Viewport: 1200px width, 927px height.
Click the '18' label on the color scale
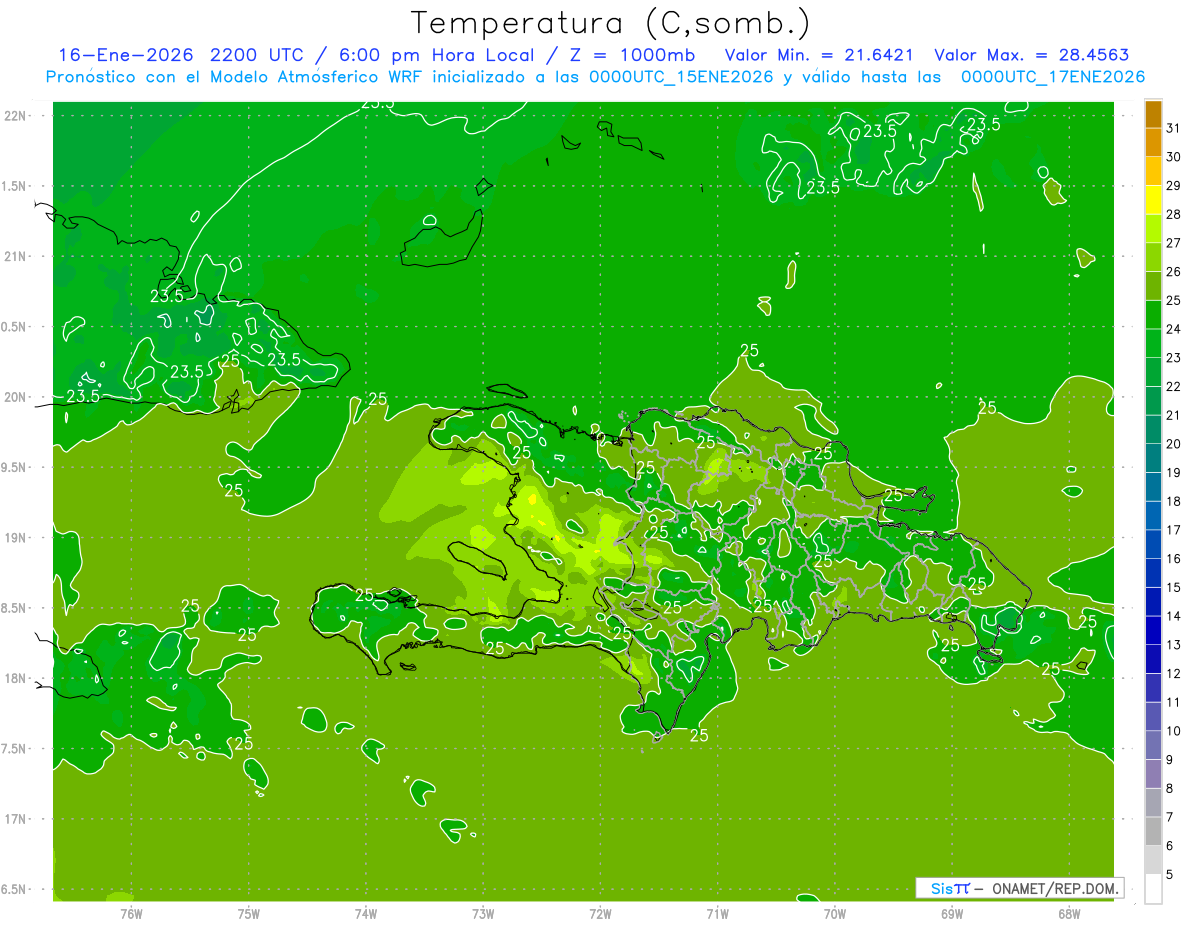coord(1174,501)
